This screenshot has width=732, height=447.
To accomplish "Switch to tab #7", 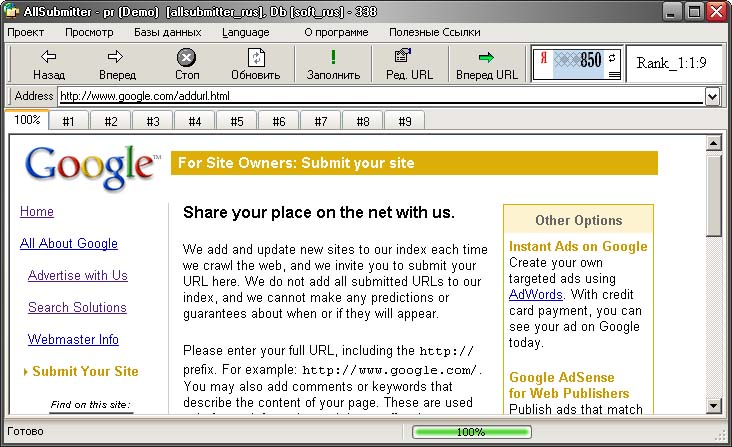I will [321, 121].
